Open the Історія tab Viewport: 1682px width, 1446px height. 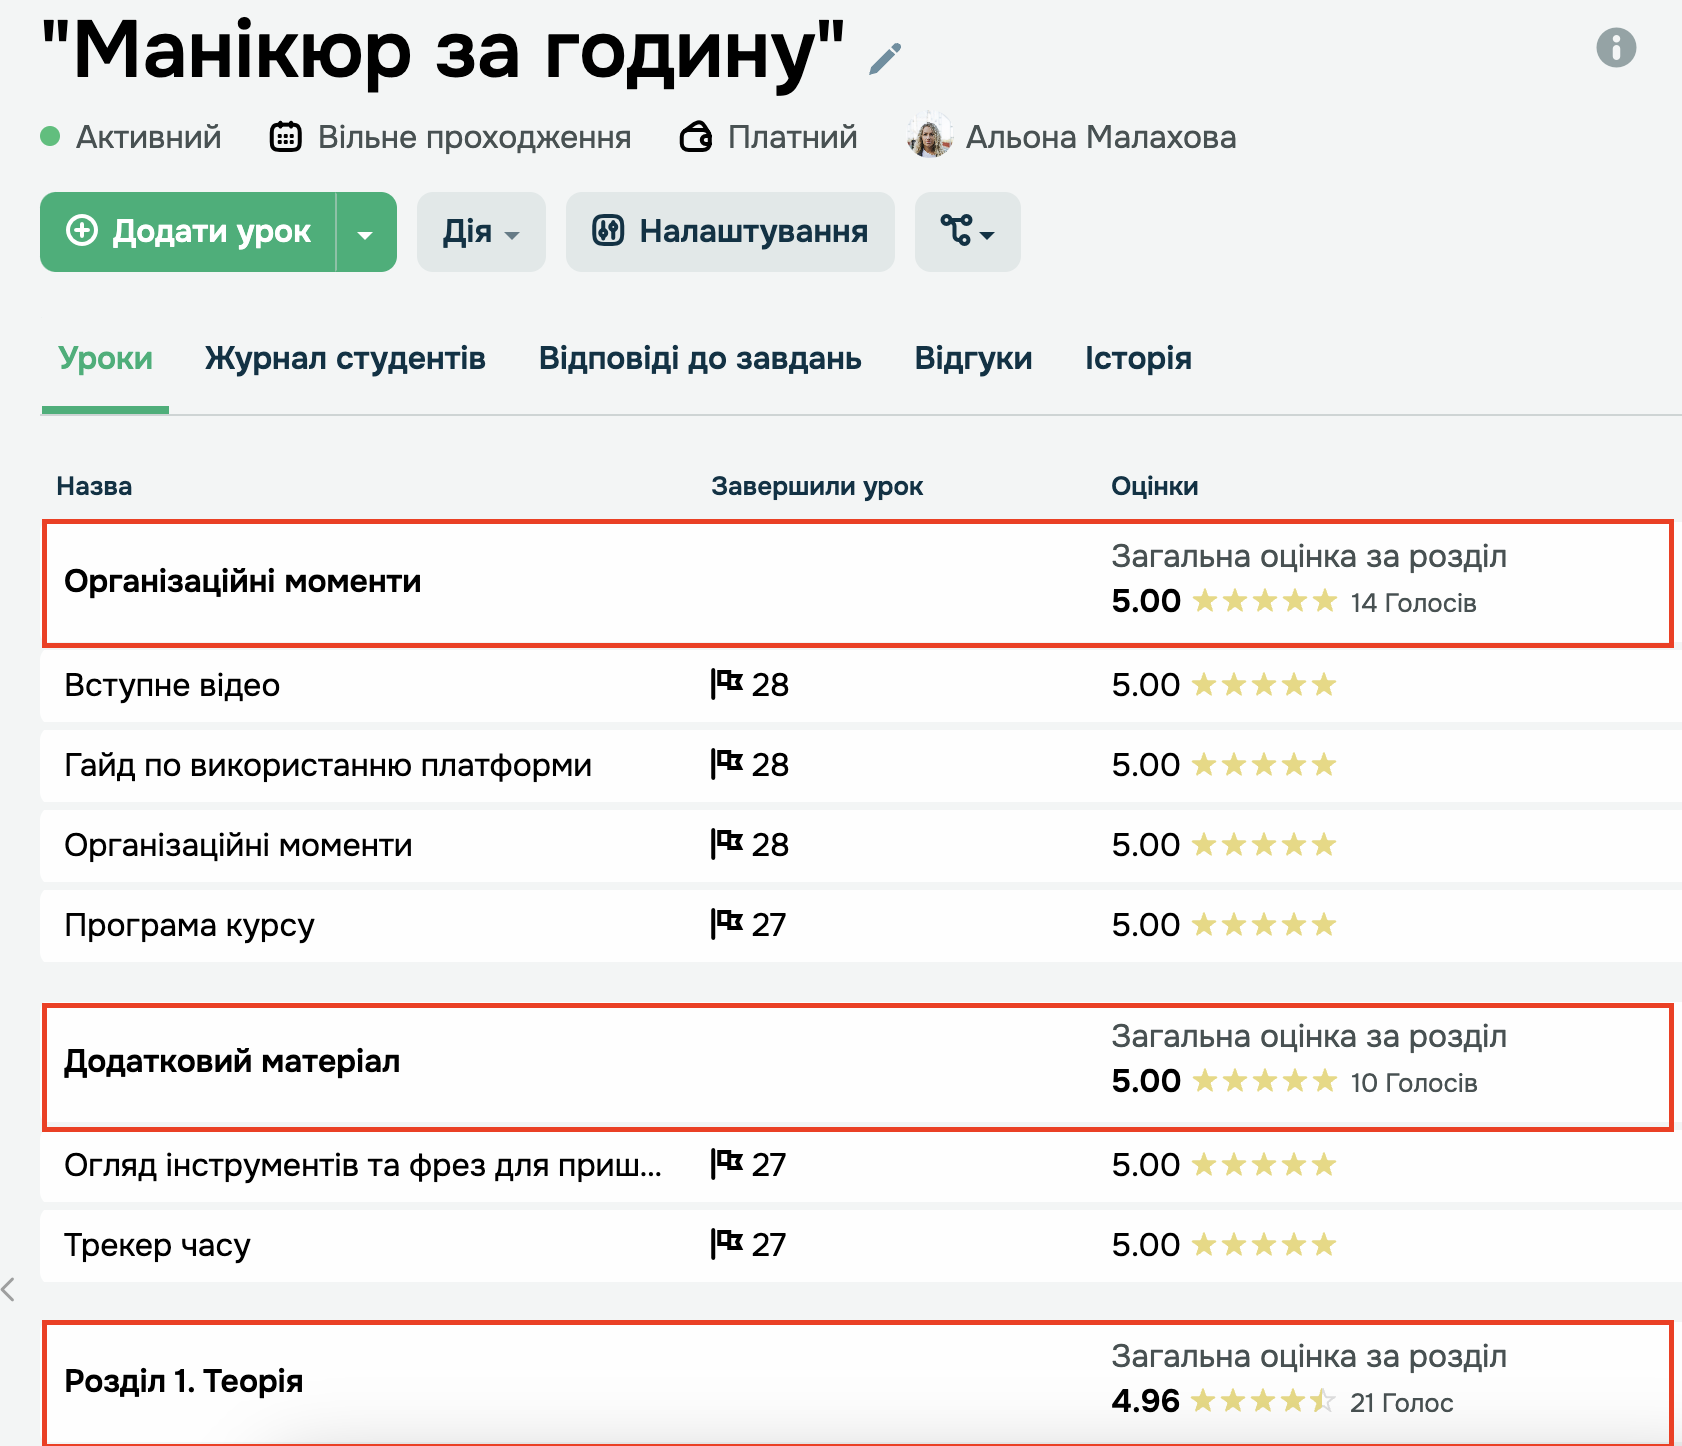click(1138, 359)
